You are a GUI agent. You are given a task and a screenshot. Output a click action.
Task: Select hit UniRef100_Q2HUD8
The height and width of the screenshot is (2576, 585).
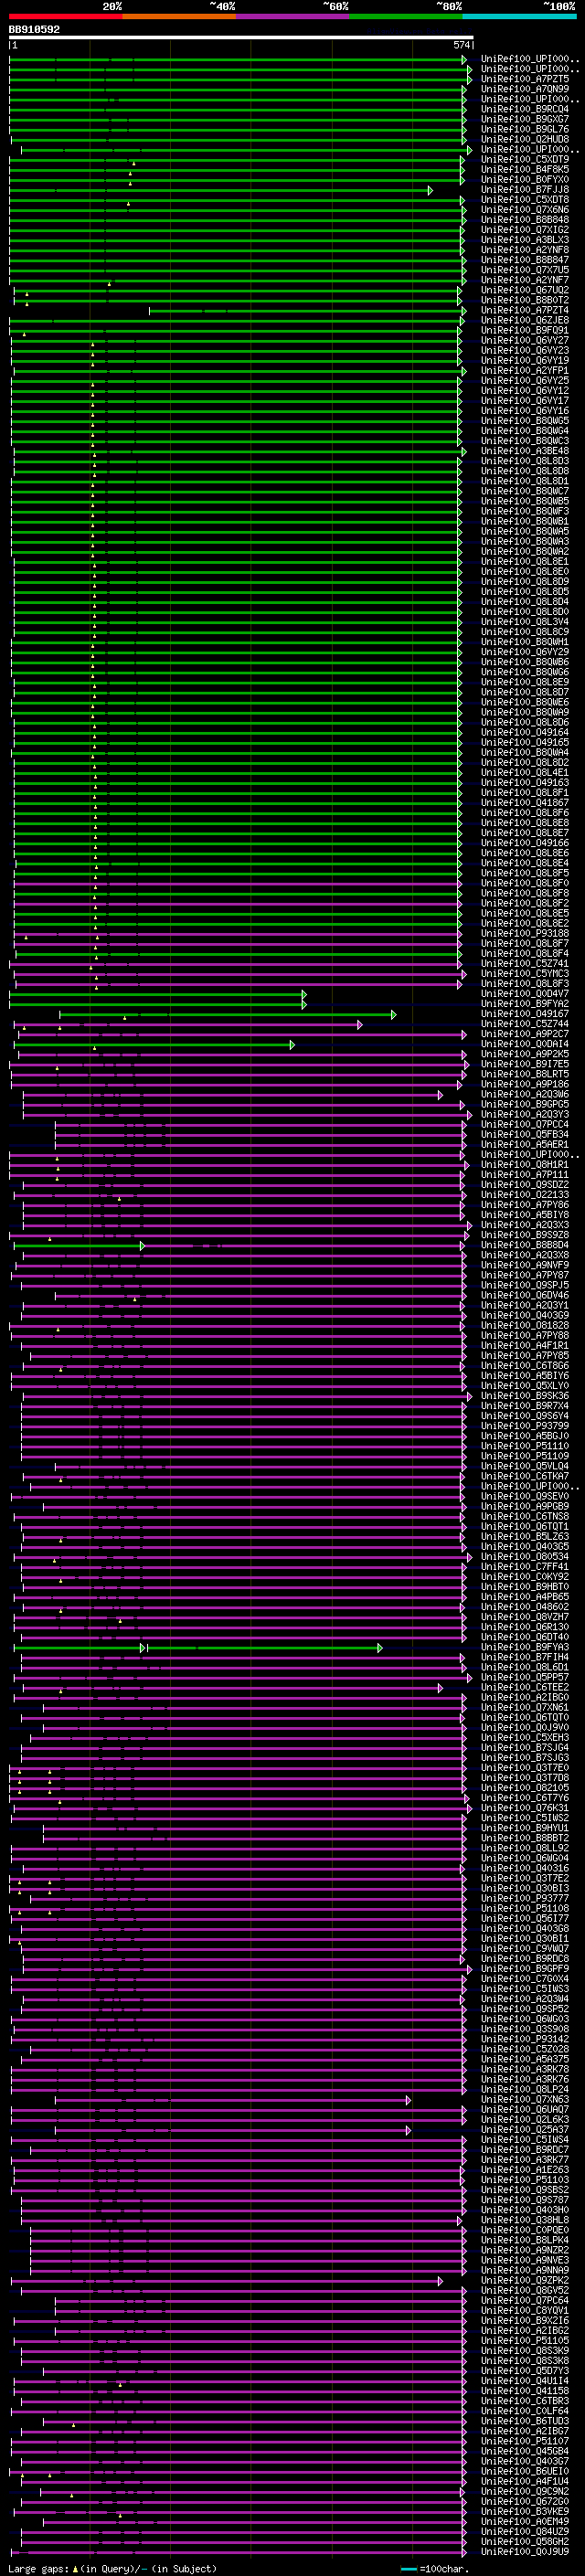(x=525, y=139)
